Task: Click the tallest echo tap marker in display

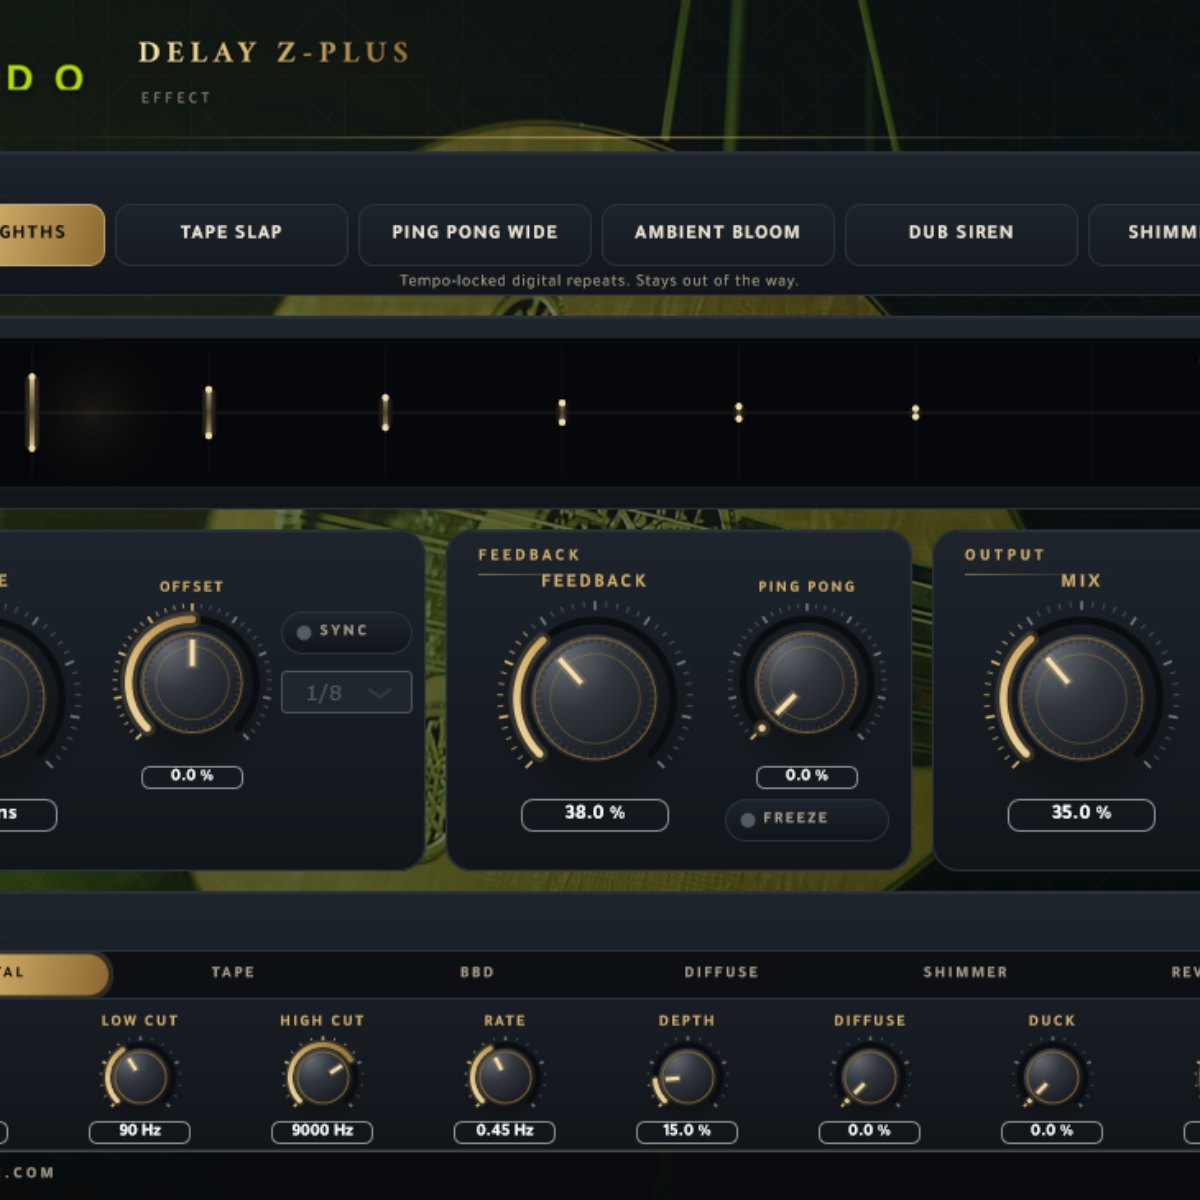Action: coord(32,412)
